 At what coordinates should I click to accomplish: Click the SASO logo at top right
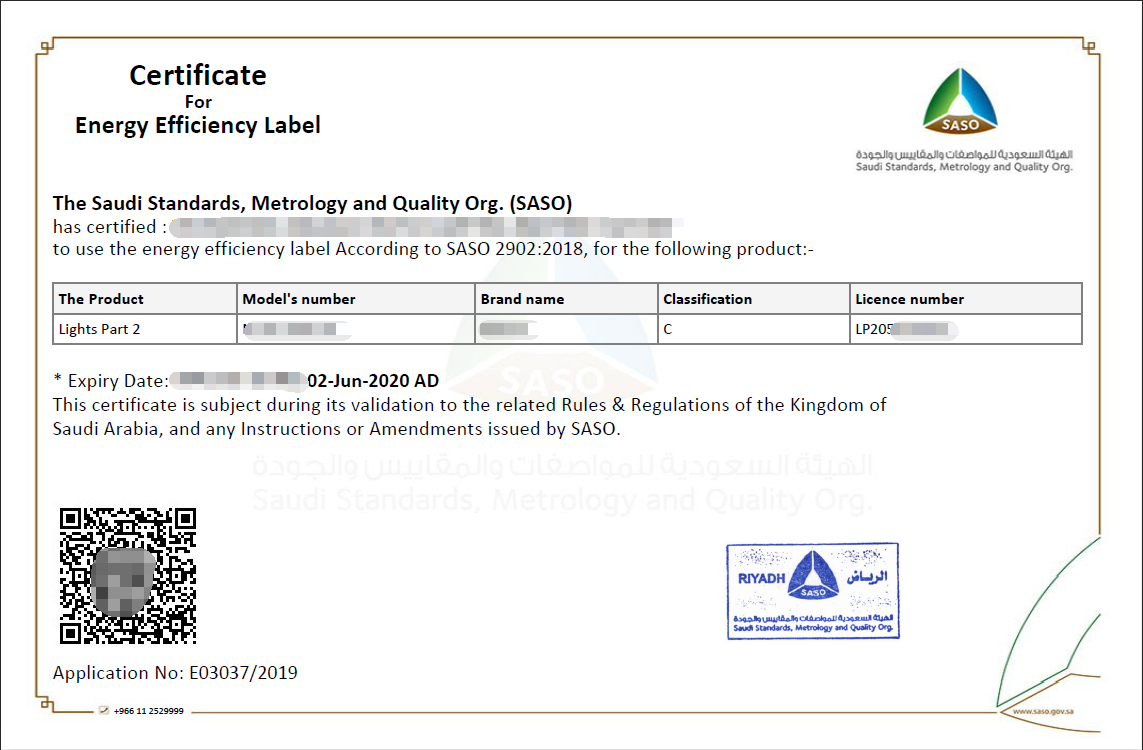click(x=960, y=101)
